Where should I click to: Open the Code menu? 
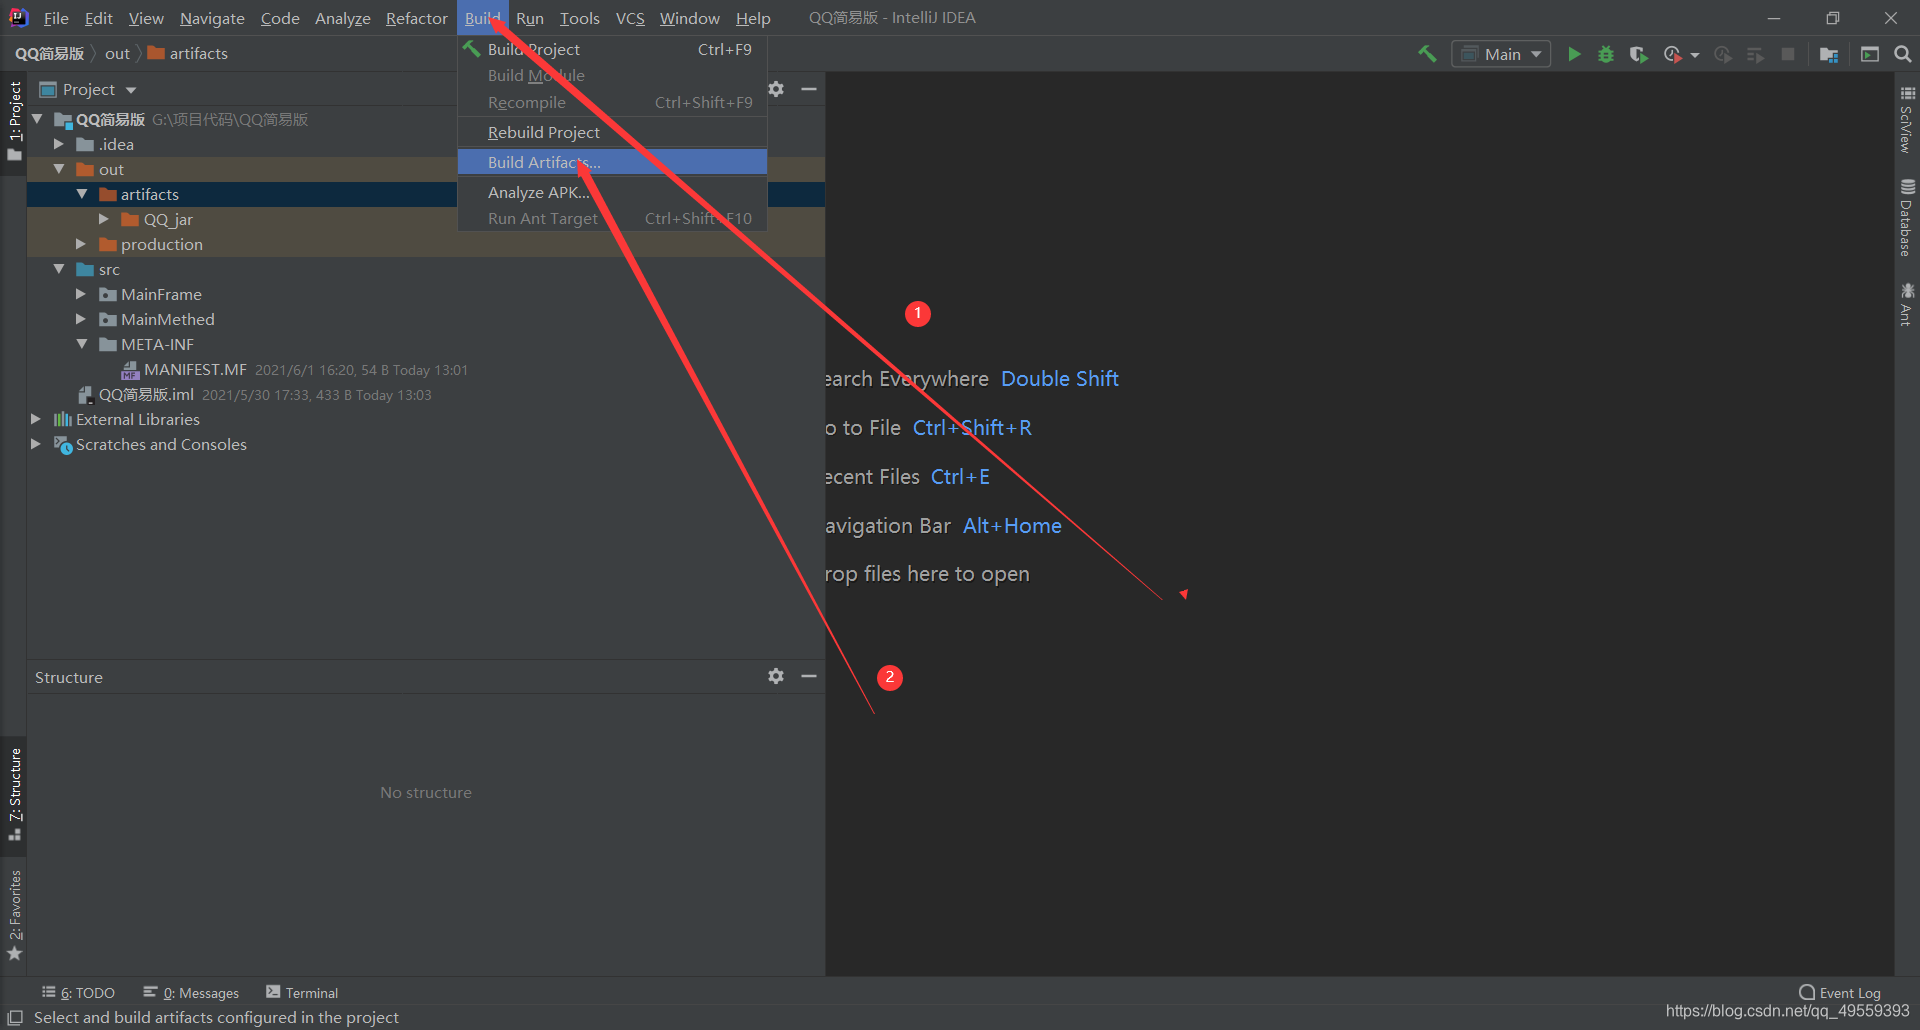(280, 18)
